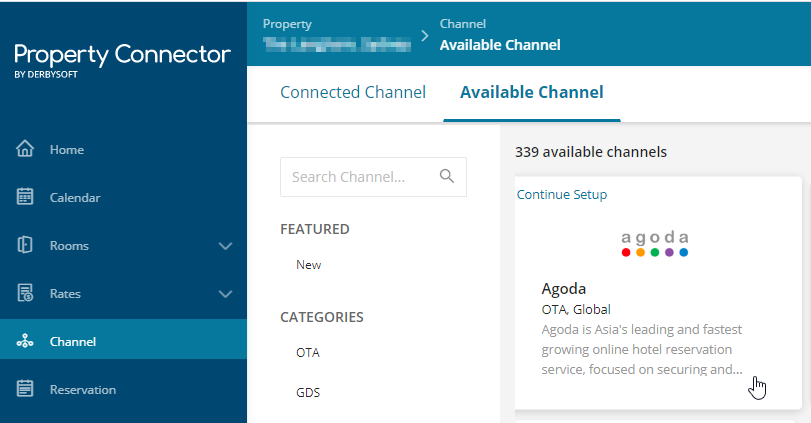The width and height of the screenshot is (811, 423).
Task: Click '339 available channels' text
Action: [x=591, y=152]
